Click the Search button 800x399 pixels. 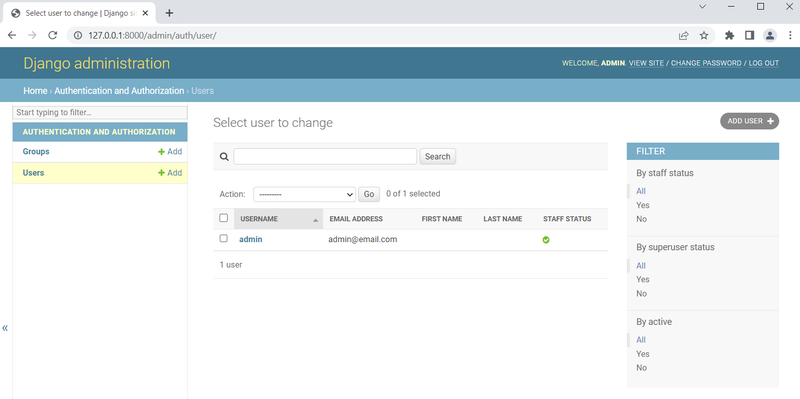pos(438,157)
